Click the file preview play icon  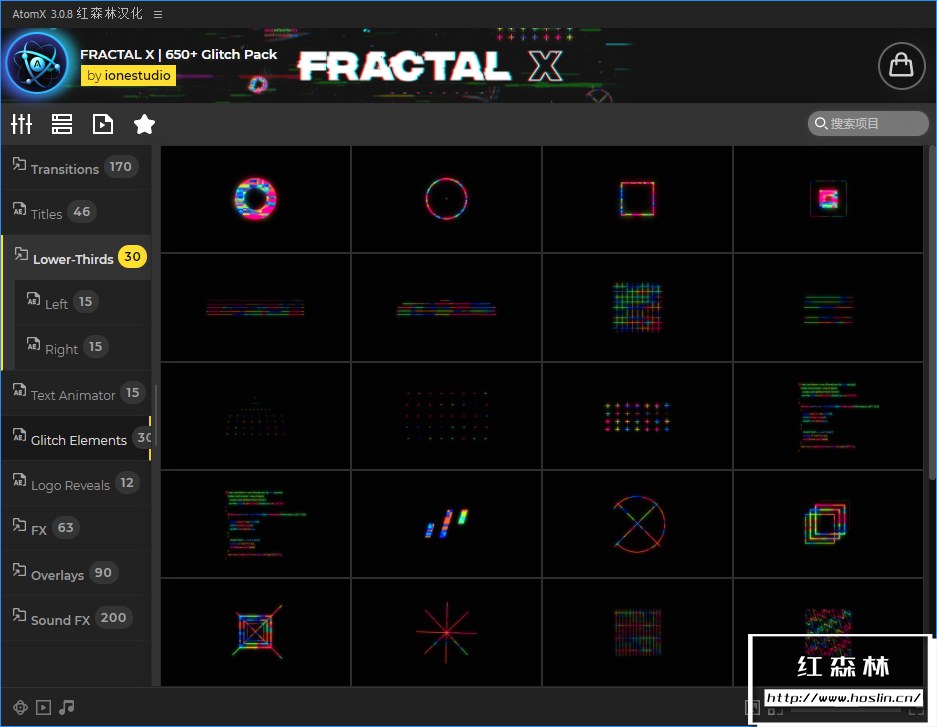[103, 124]
